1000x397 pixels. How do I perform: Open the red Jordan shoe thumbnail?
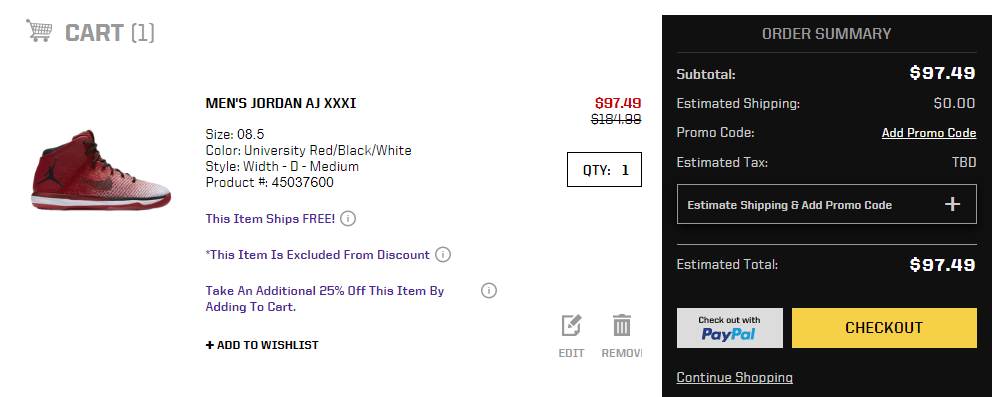[101, 169]
